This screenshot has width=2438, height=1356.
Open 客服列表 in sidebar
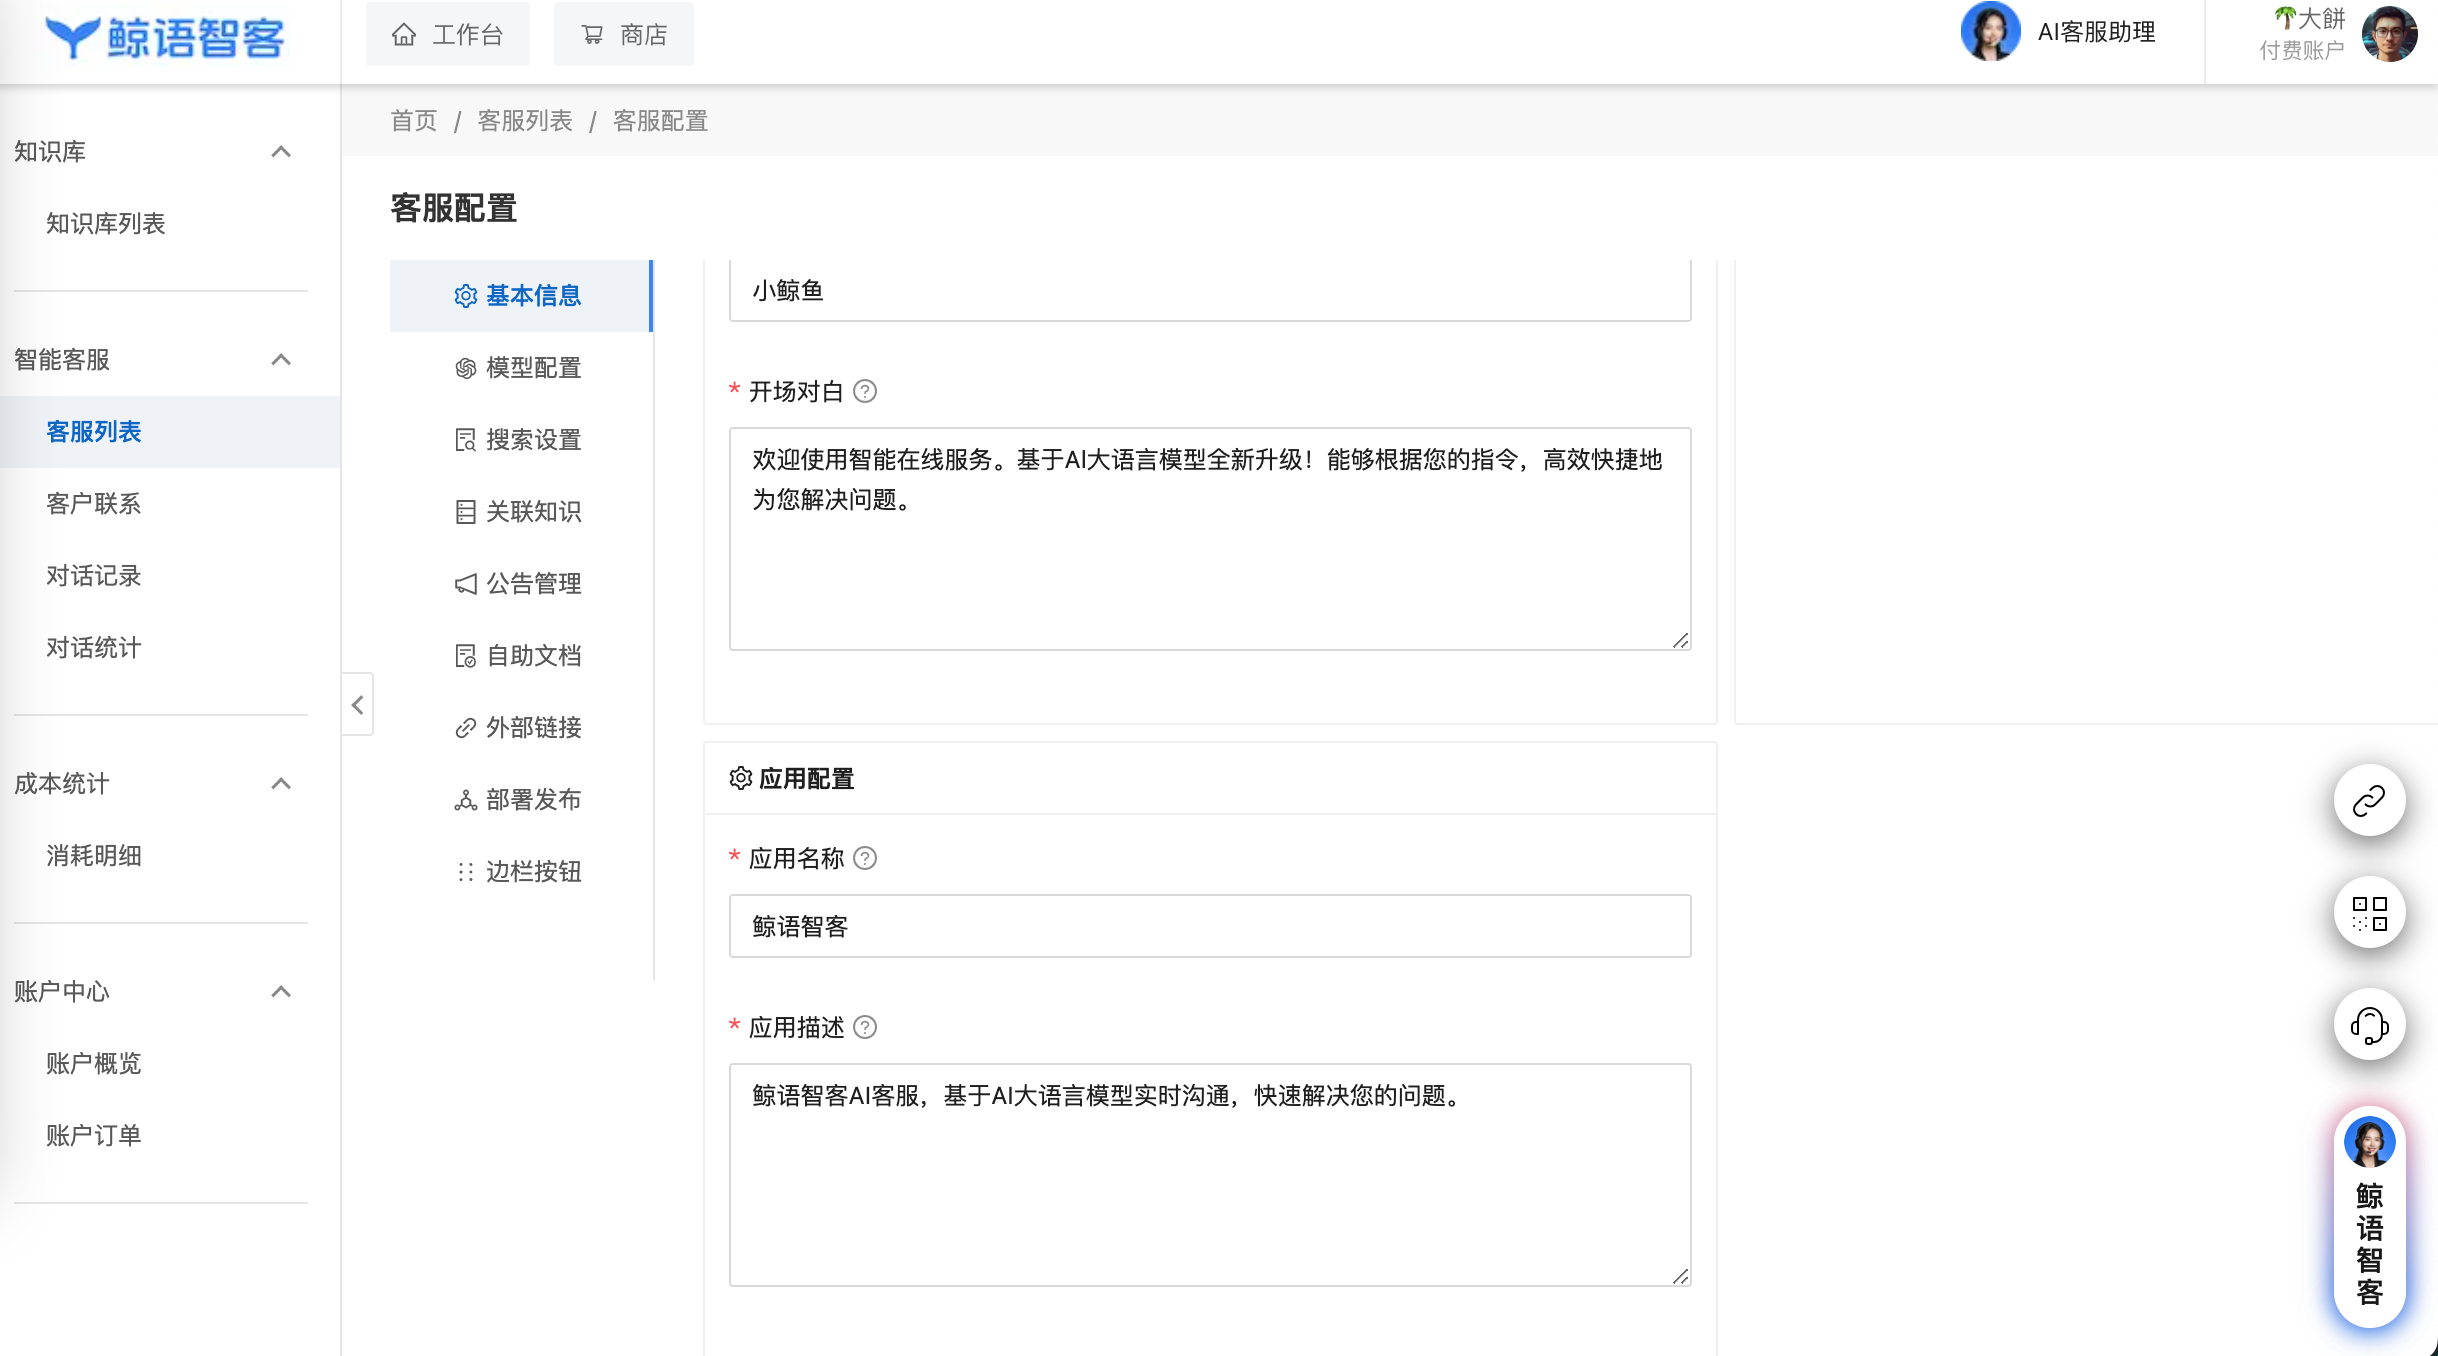170,432
